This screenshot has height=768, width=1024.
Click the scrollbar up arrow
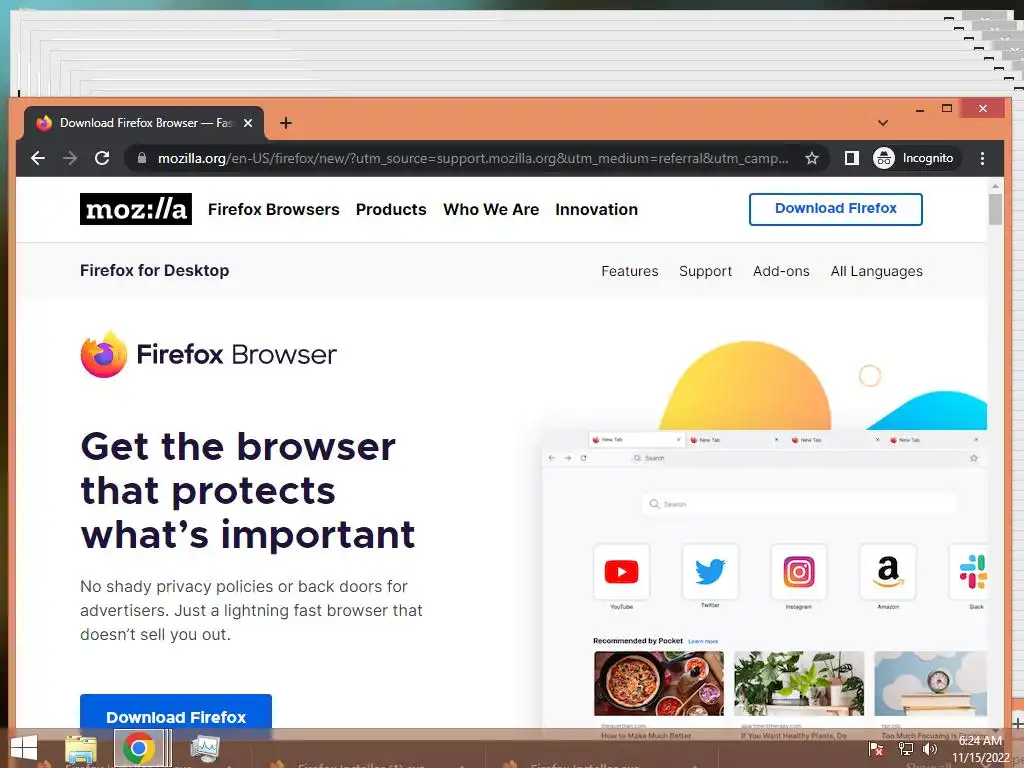pos(995,186)
